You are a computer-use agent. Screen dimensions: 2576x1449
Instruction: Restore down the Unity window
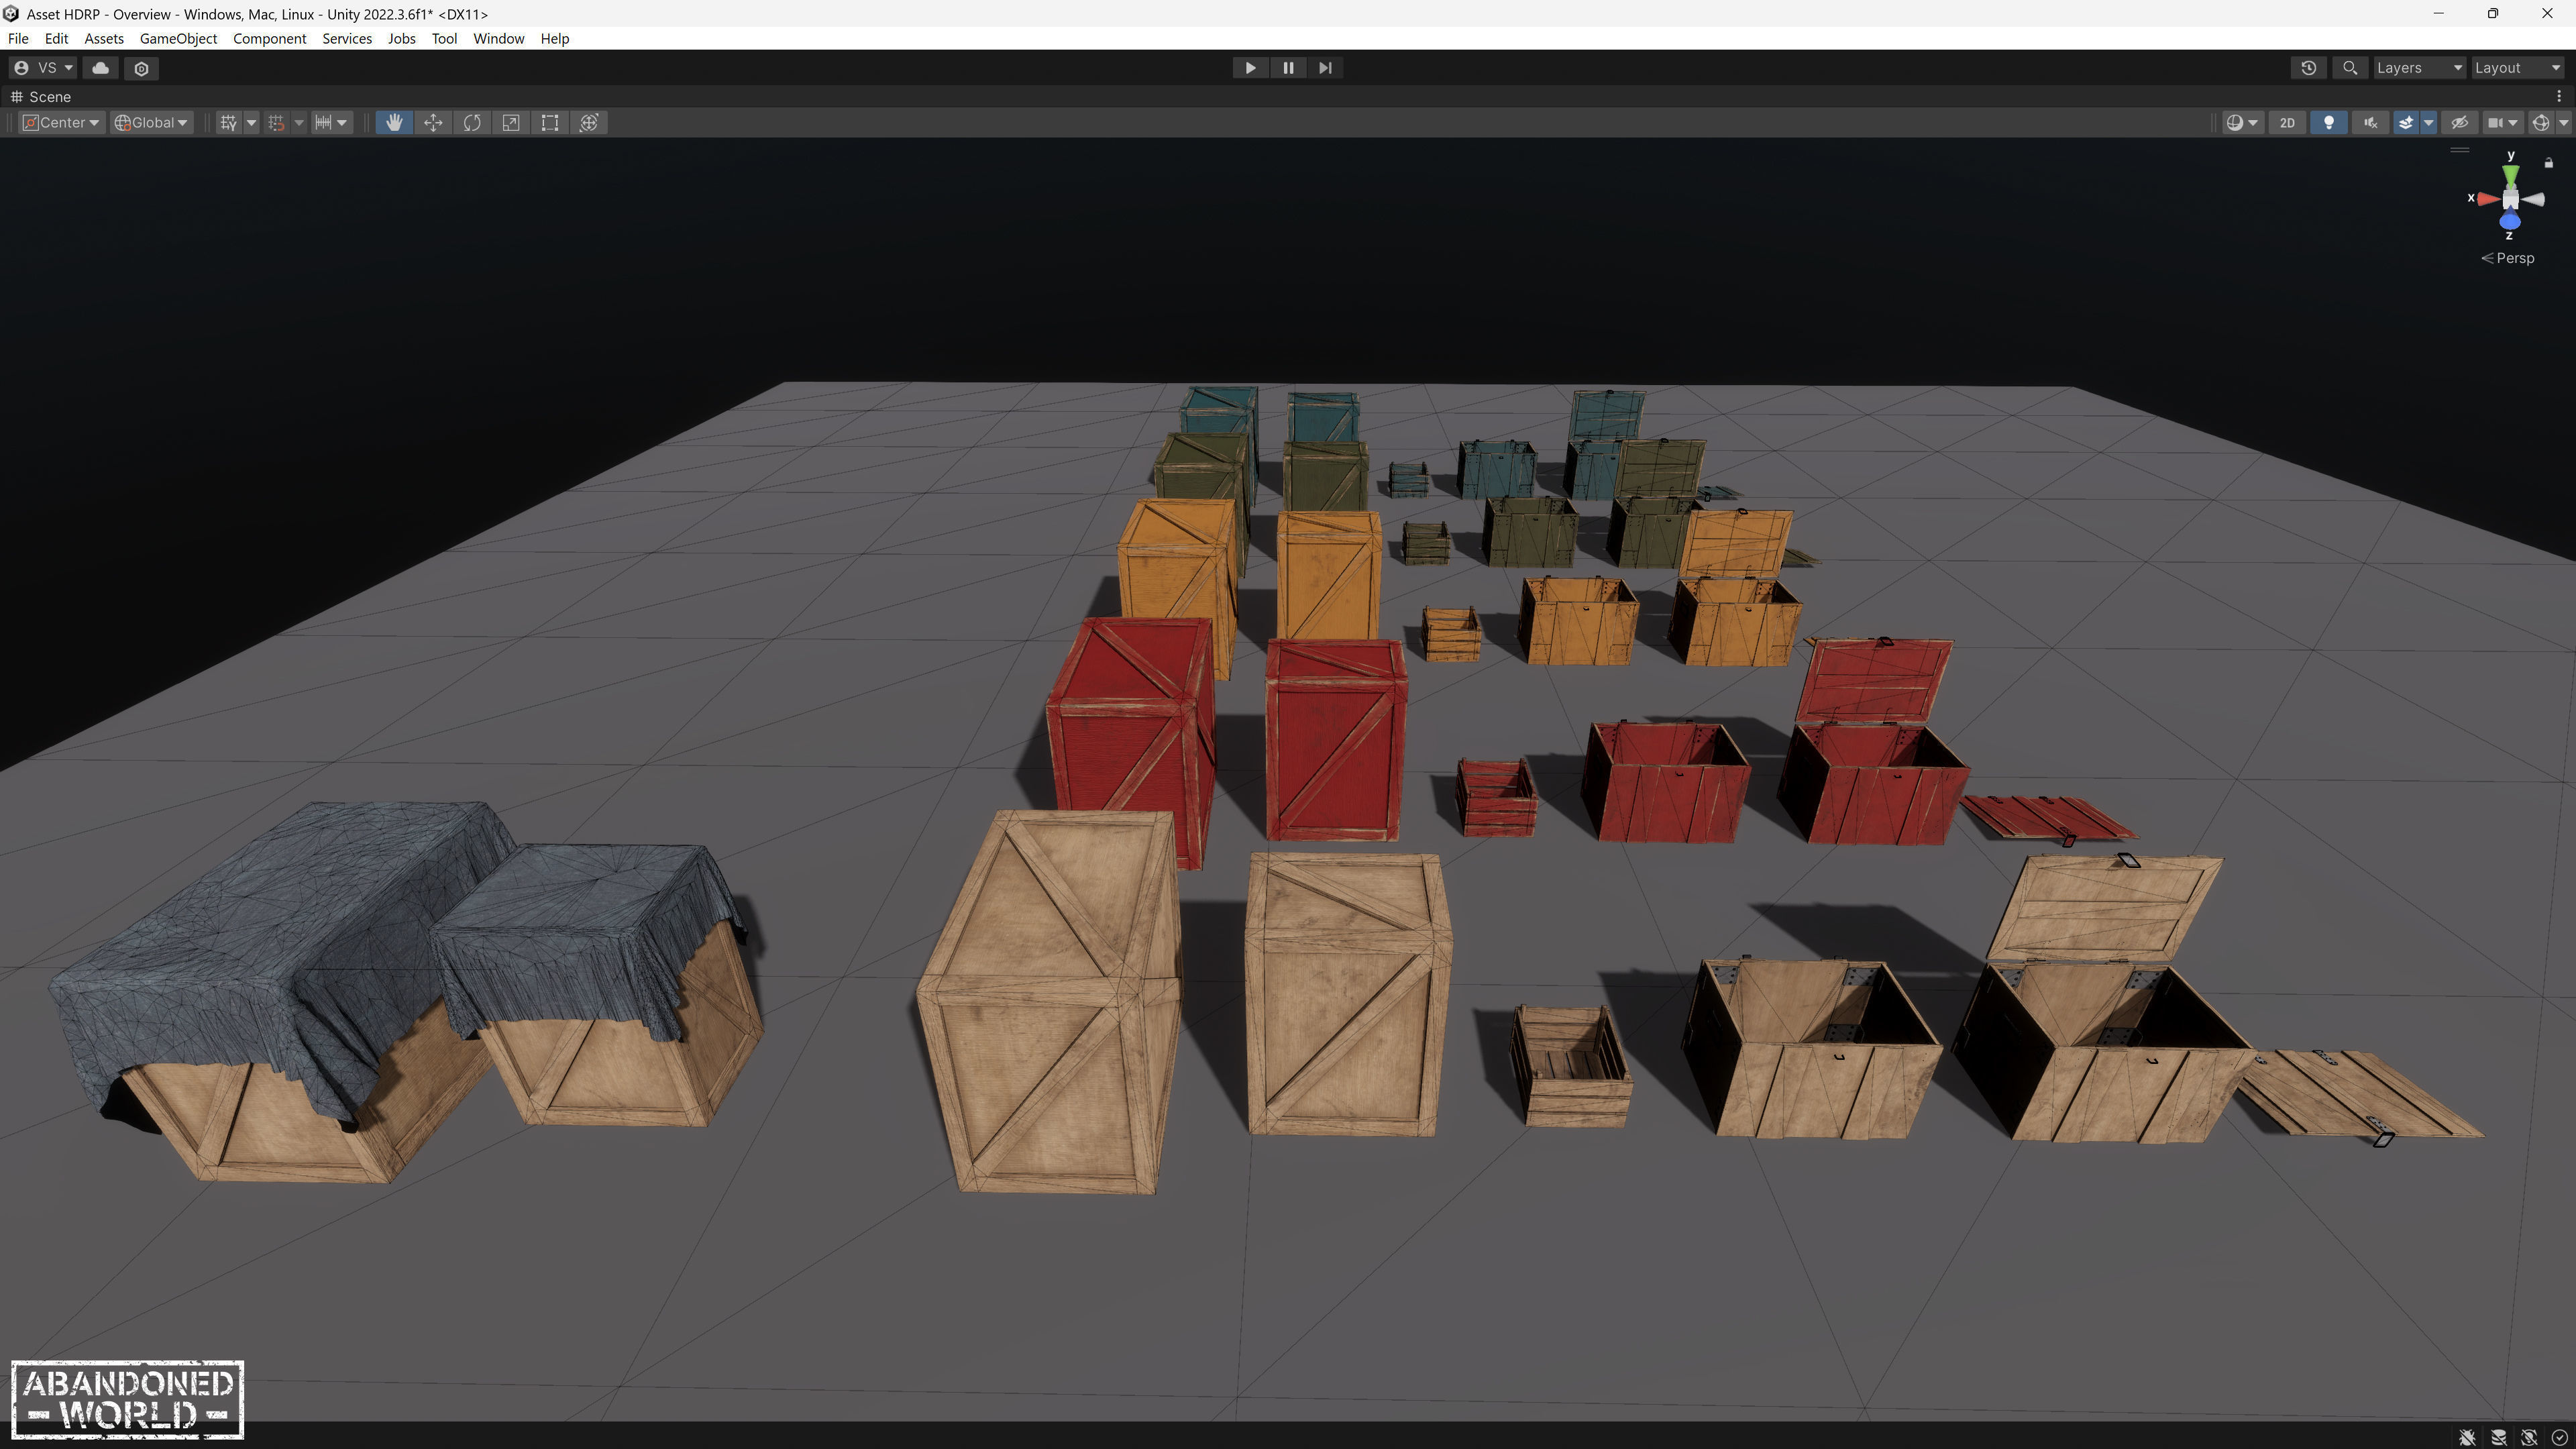pos(2493,13)
